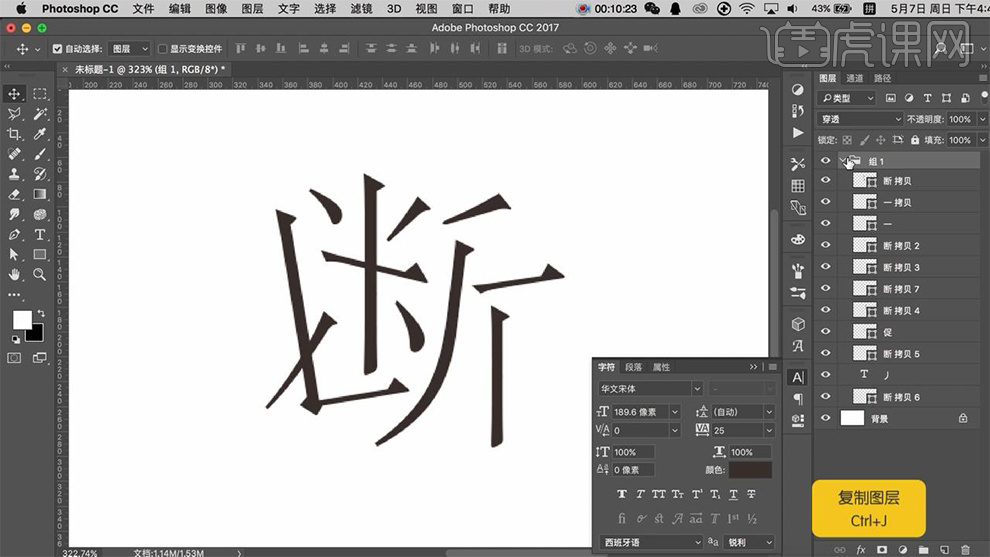Hide the 背景 layer
990x557 pixels.
click(x=825, y=418)
